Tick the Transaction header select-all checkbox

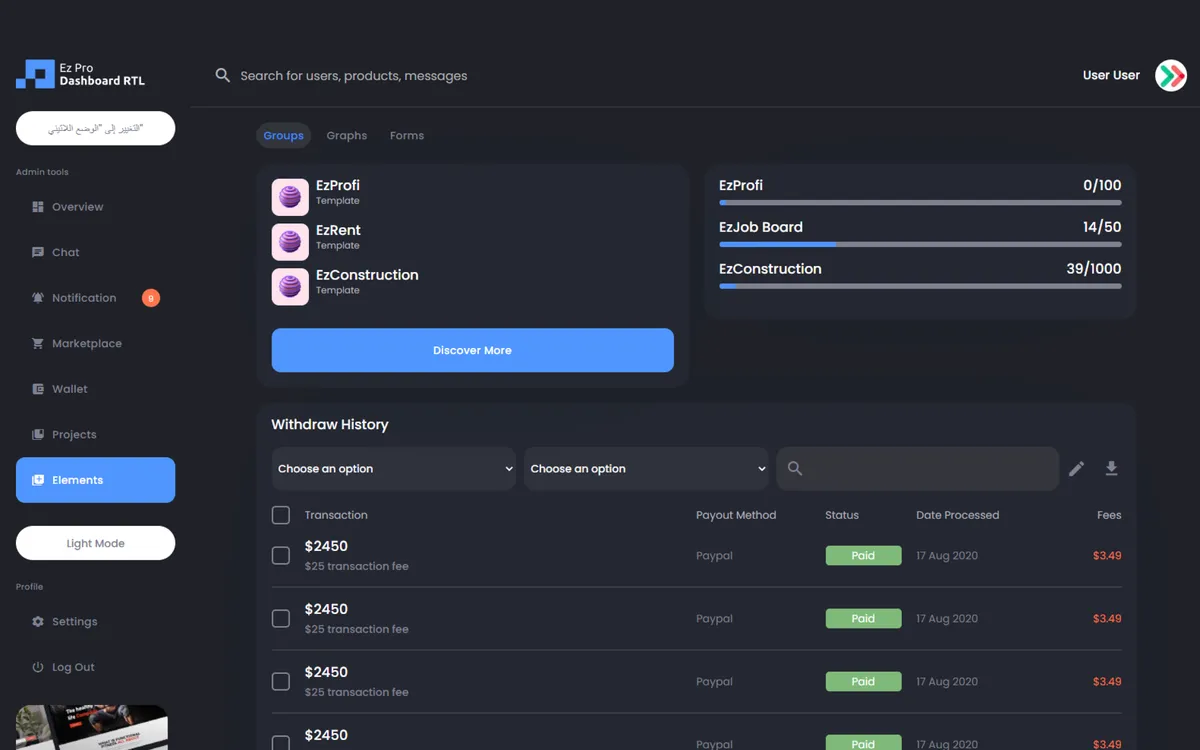tap(281, 515)
